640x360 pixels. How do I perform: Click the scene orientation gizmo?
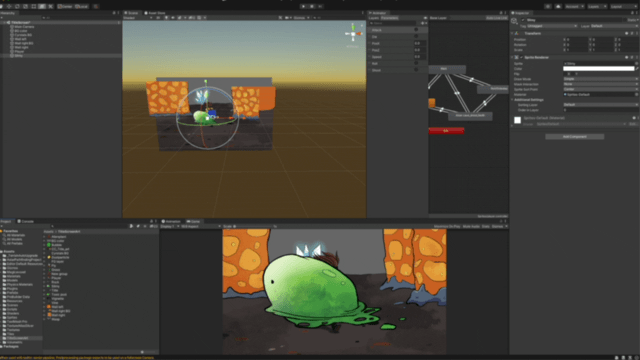353,33
